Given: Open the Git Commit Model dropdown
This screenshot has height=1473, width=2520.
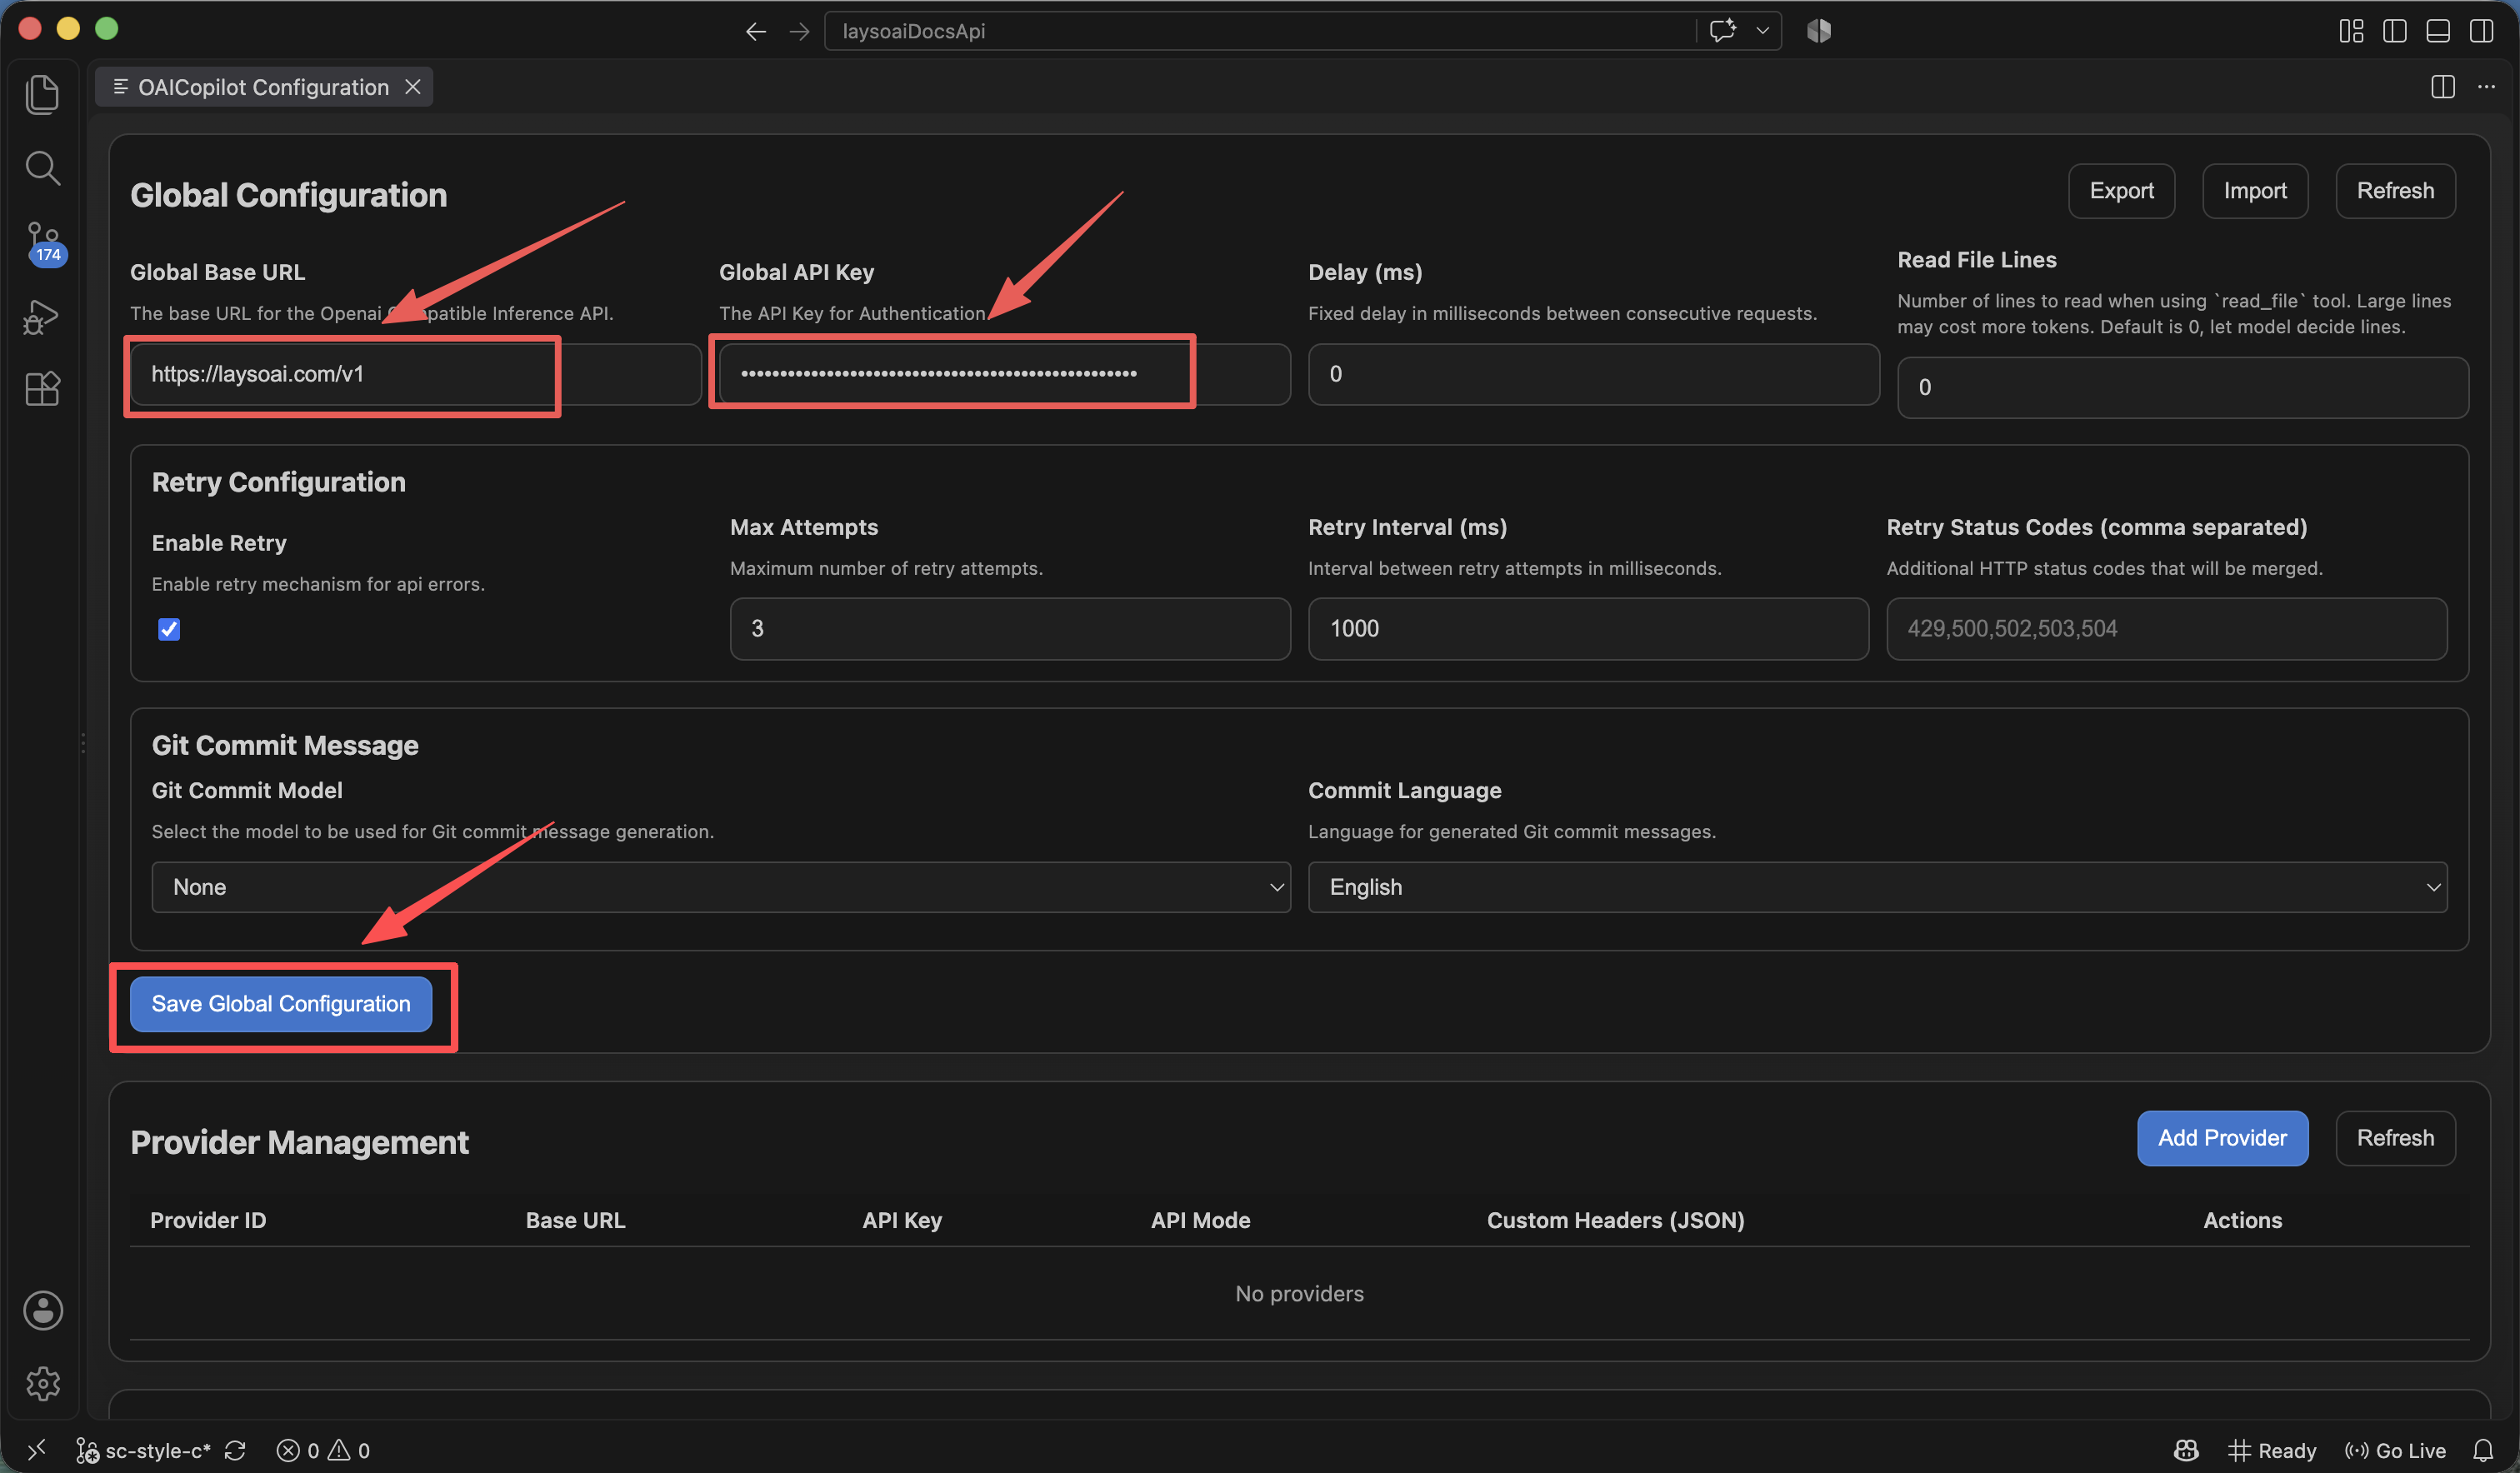Looking at the screenshot, I should pyautogui.click(x=721, y=887).
